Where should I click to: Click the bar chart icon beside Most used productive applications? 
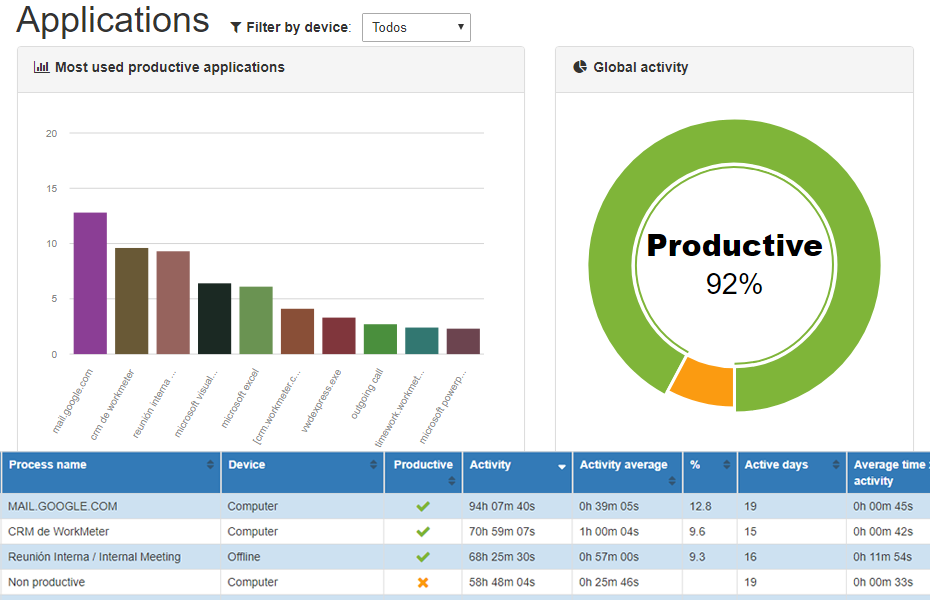42,68
